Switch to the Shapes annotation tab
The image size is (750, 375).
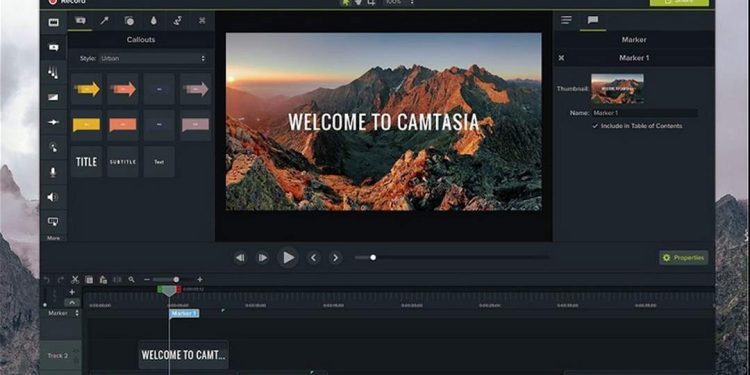tap(129, 21)
